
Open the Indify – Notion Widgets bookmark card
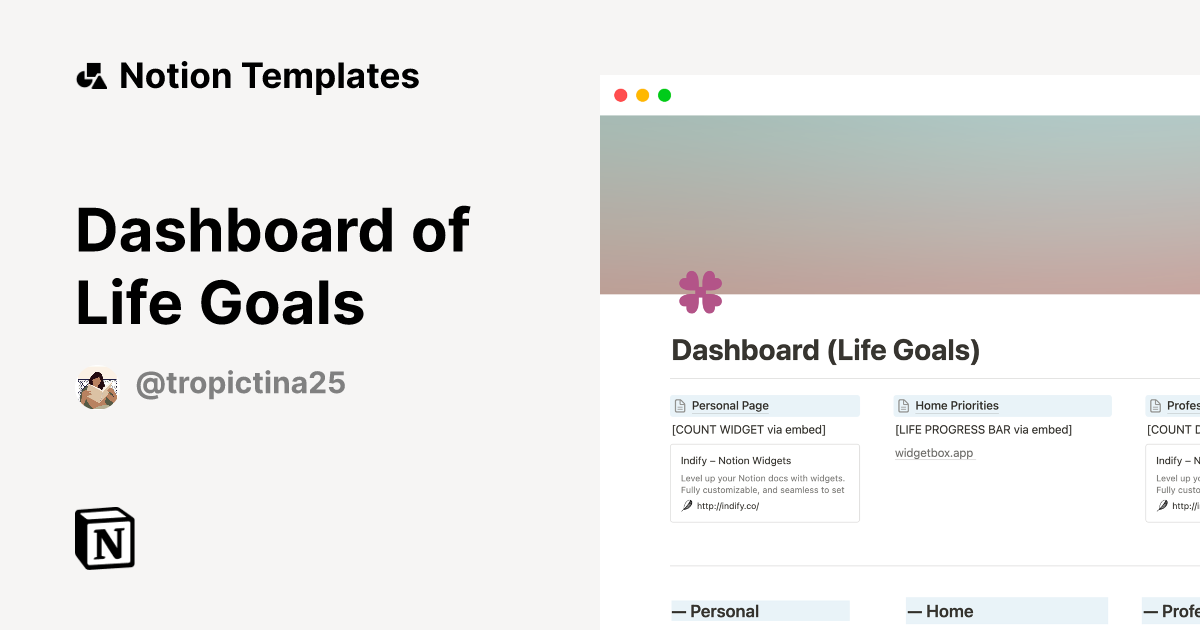tap(765, 482)
